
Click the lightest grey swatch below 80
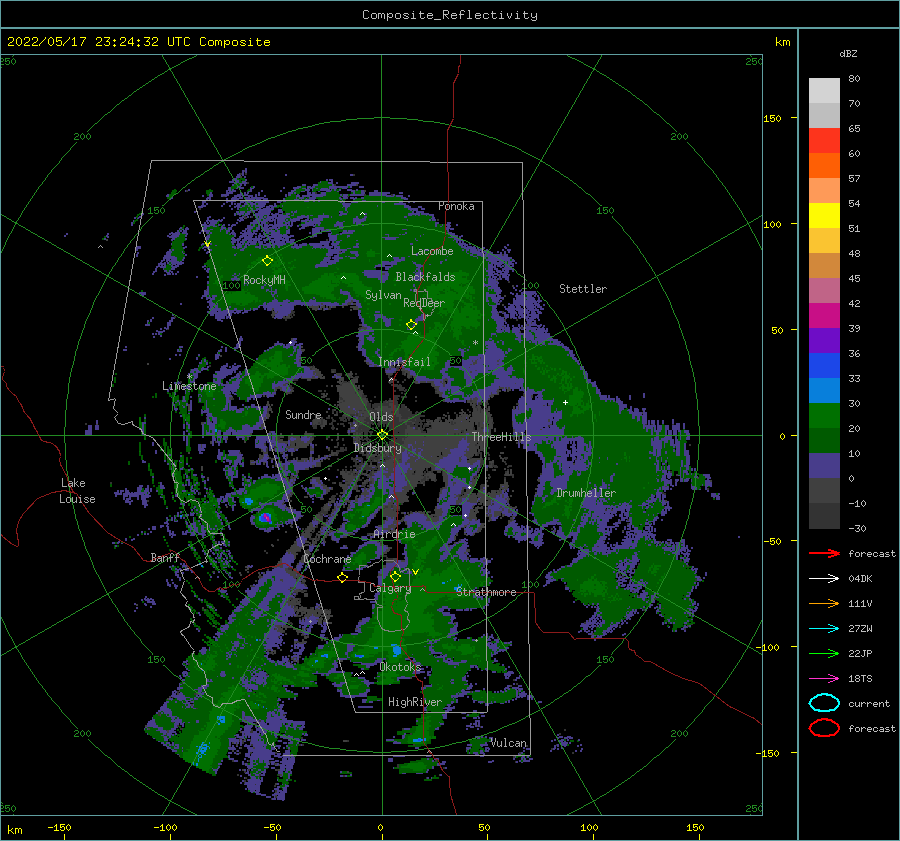824,91
